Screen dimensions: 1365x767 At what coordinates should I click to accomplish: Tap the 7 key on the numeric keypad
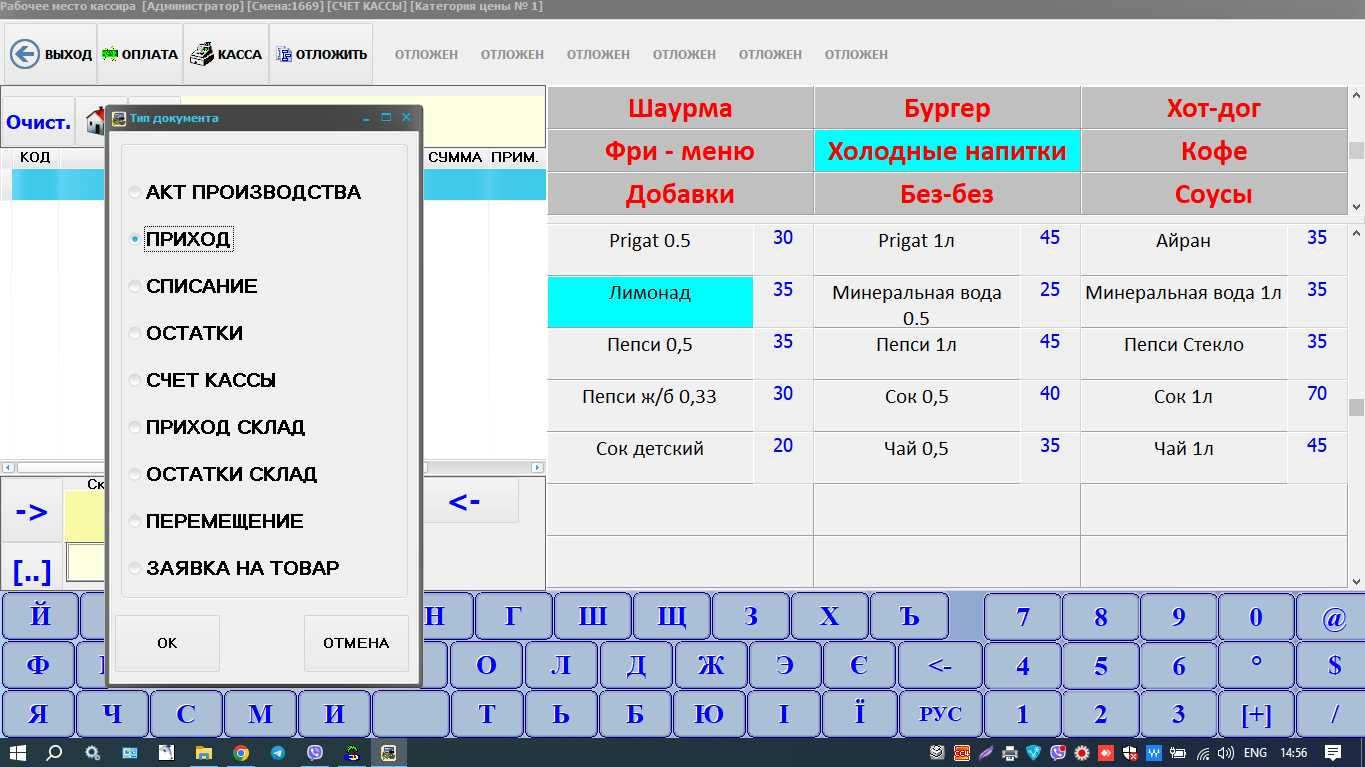[x=1022, y=617]
